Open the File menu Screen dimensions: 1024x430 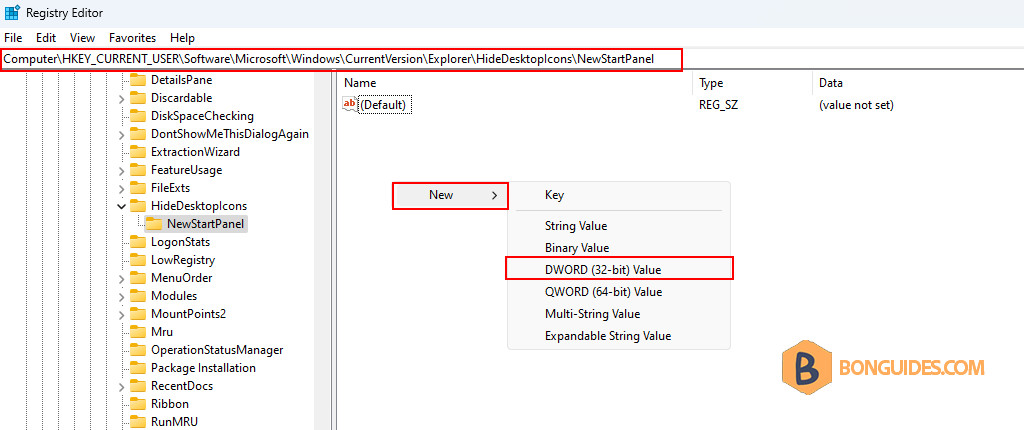[x=13, y=38]
